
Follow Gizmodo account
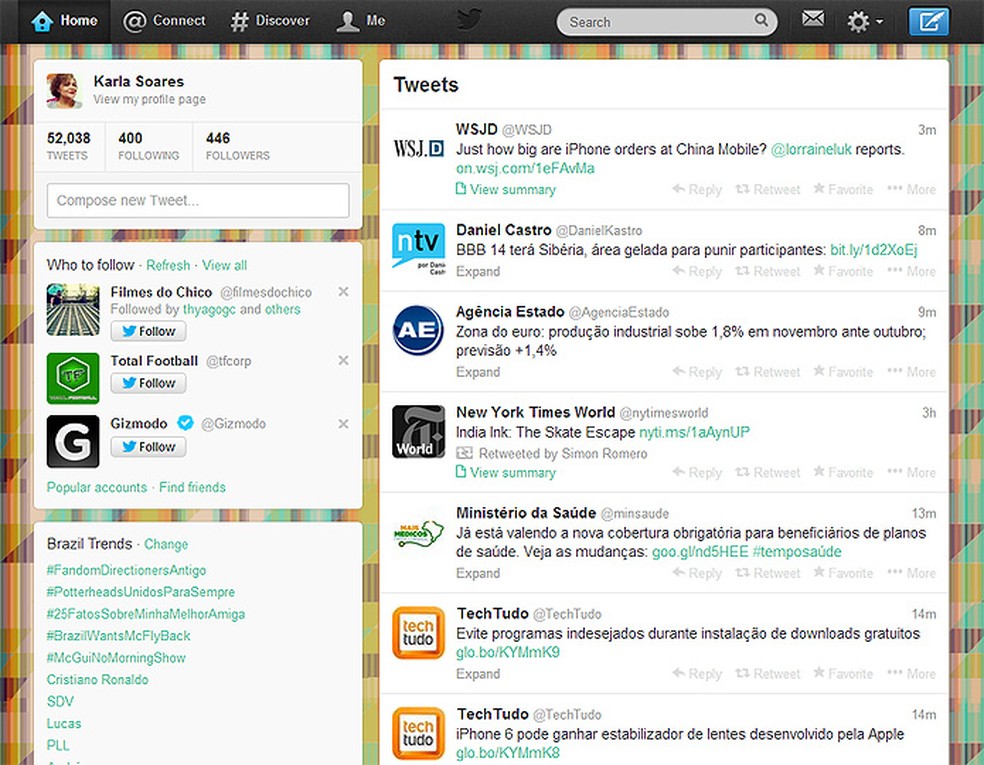click(148, 447)
